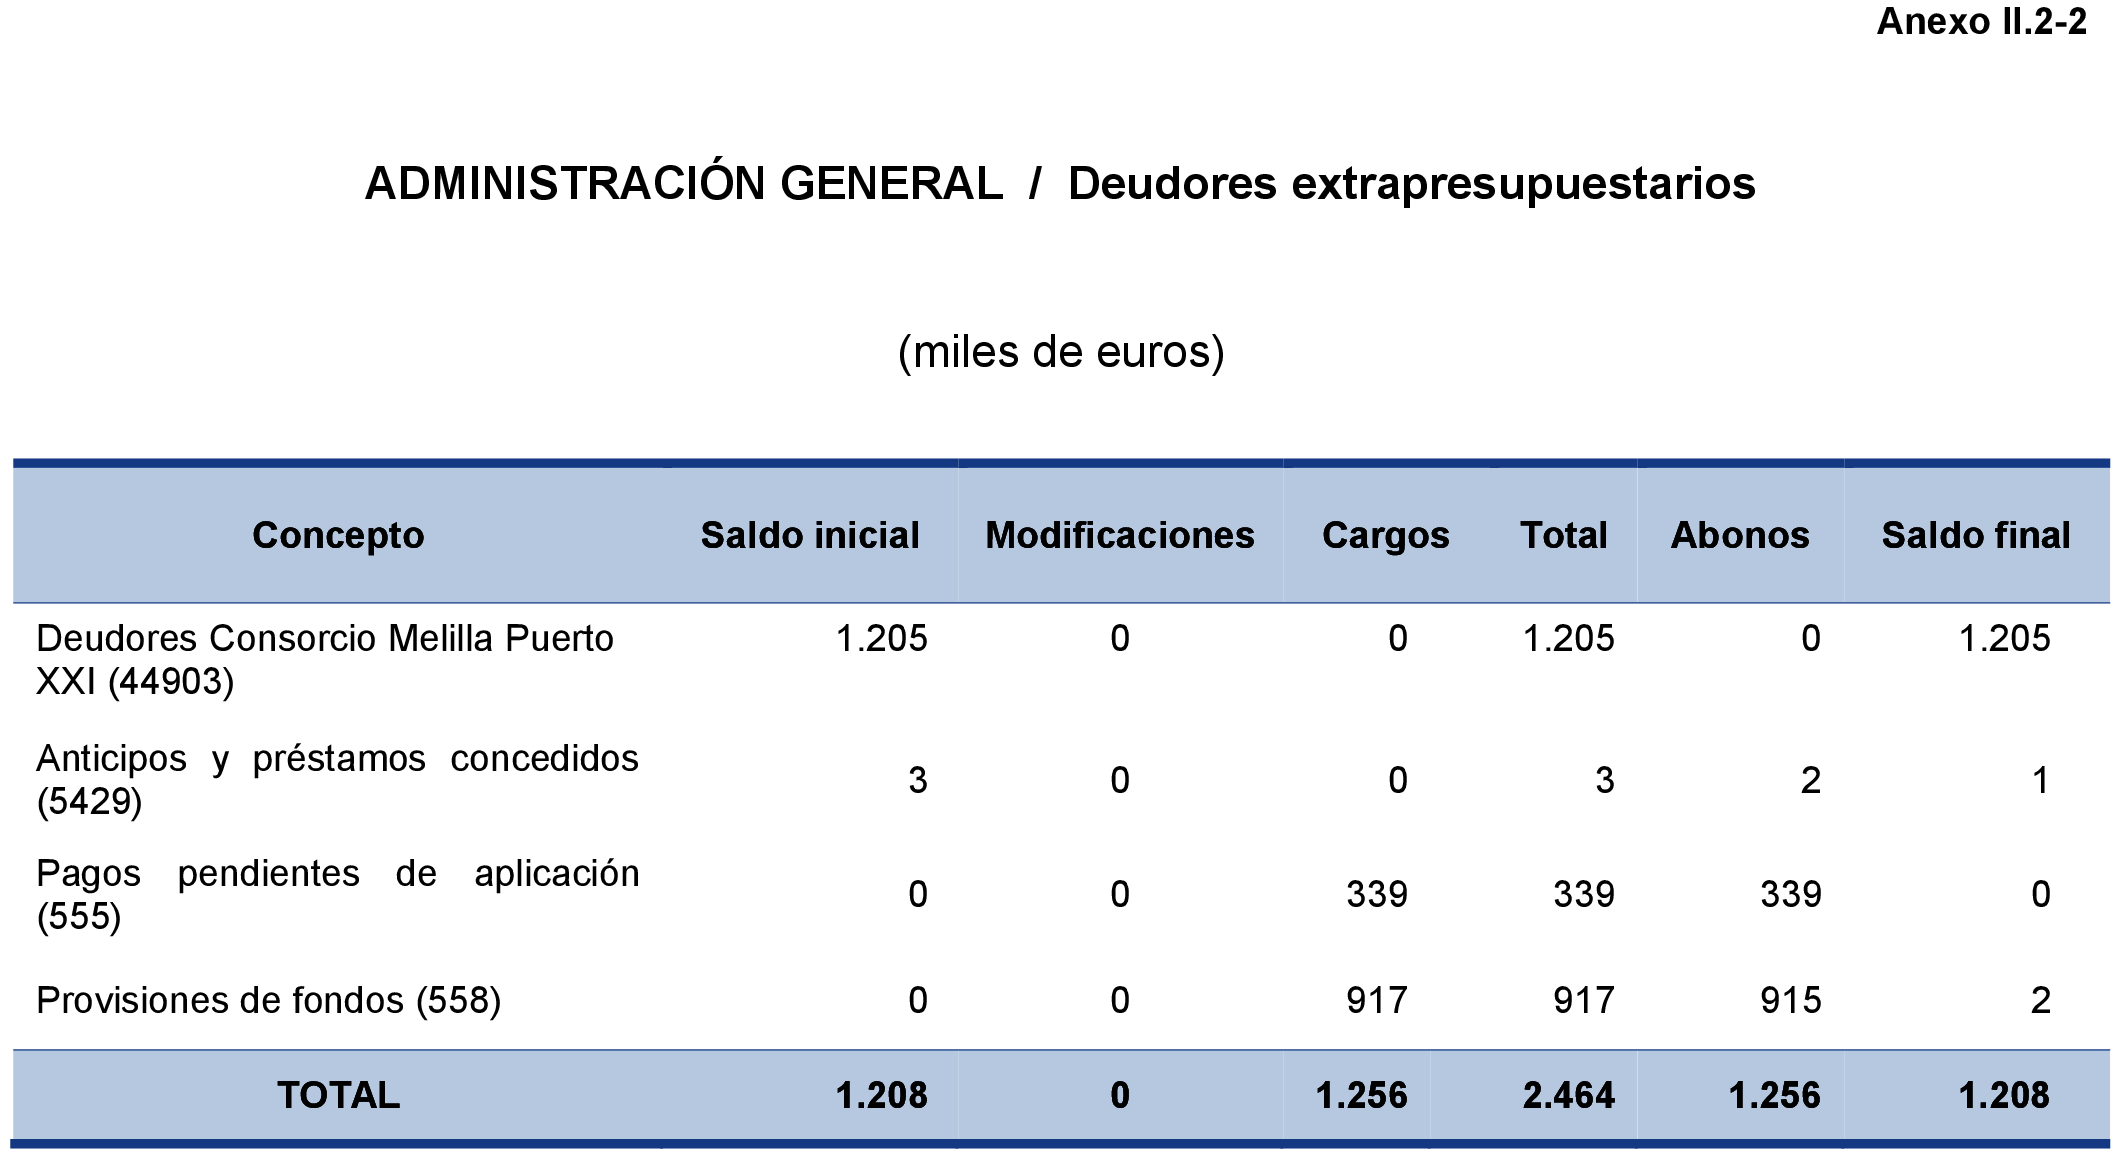Viewport: 2116px width, 1156px height.
Task: Click the 'Anexo II.2-2' label
Action: [x=1982, y=21]
